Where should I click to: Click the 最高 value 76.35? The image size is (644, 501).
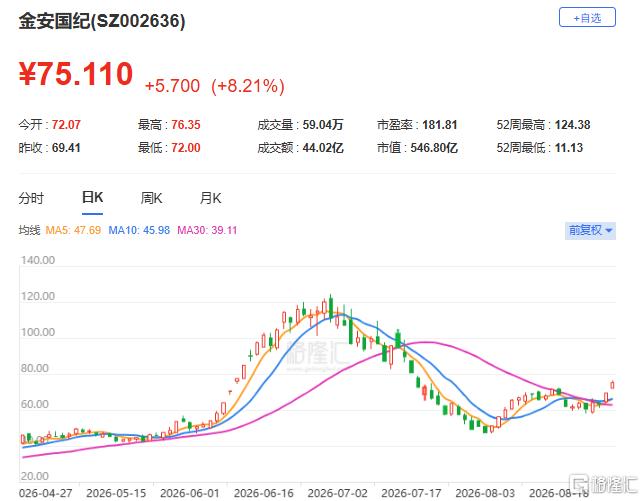pyautogui.click(x=186, y=124)
